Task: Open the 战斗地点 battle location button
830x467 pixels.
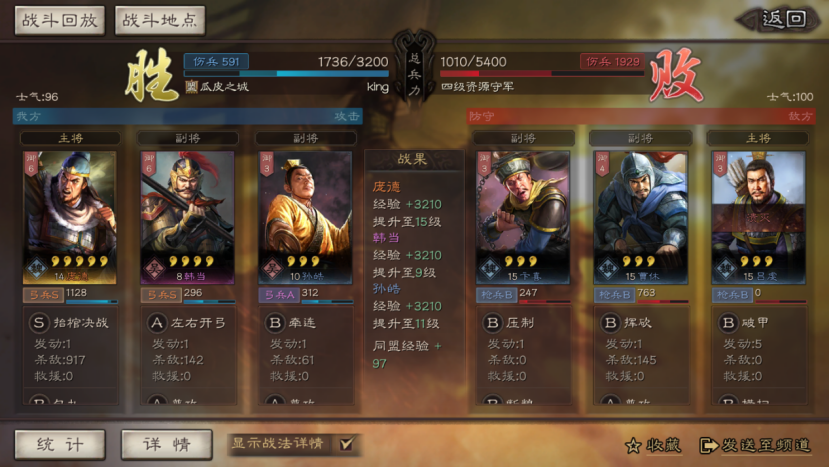Action: pos(159,21)
